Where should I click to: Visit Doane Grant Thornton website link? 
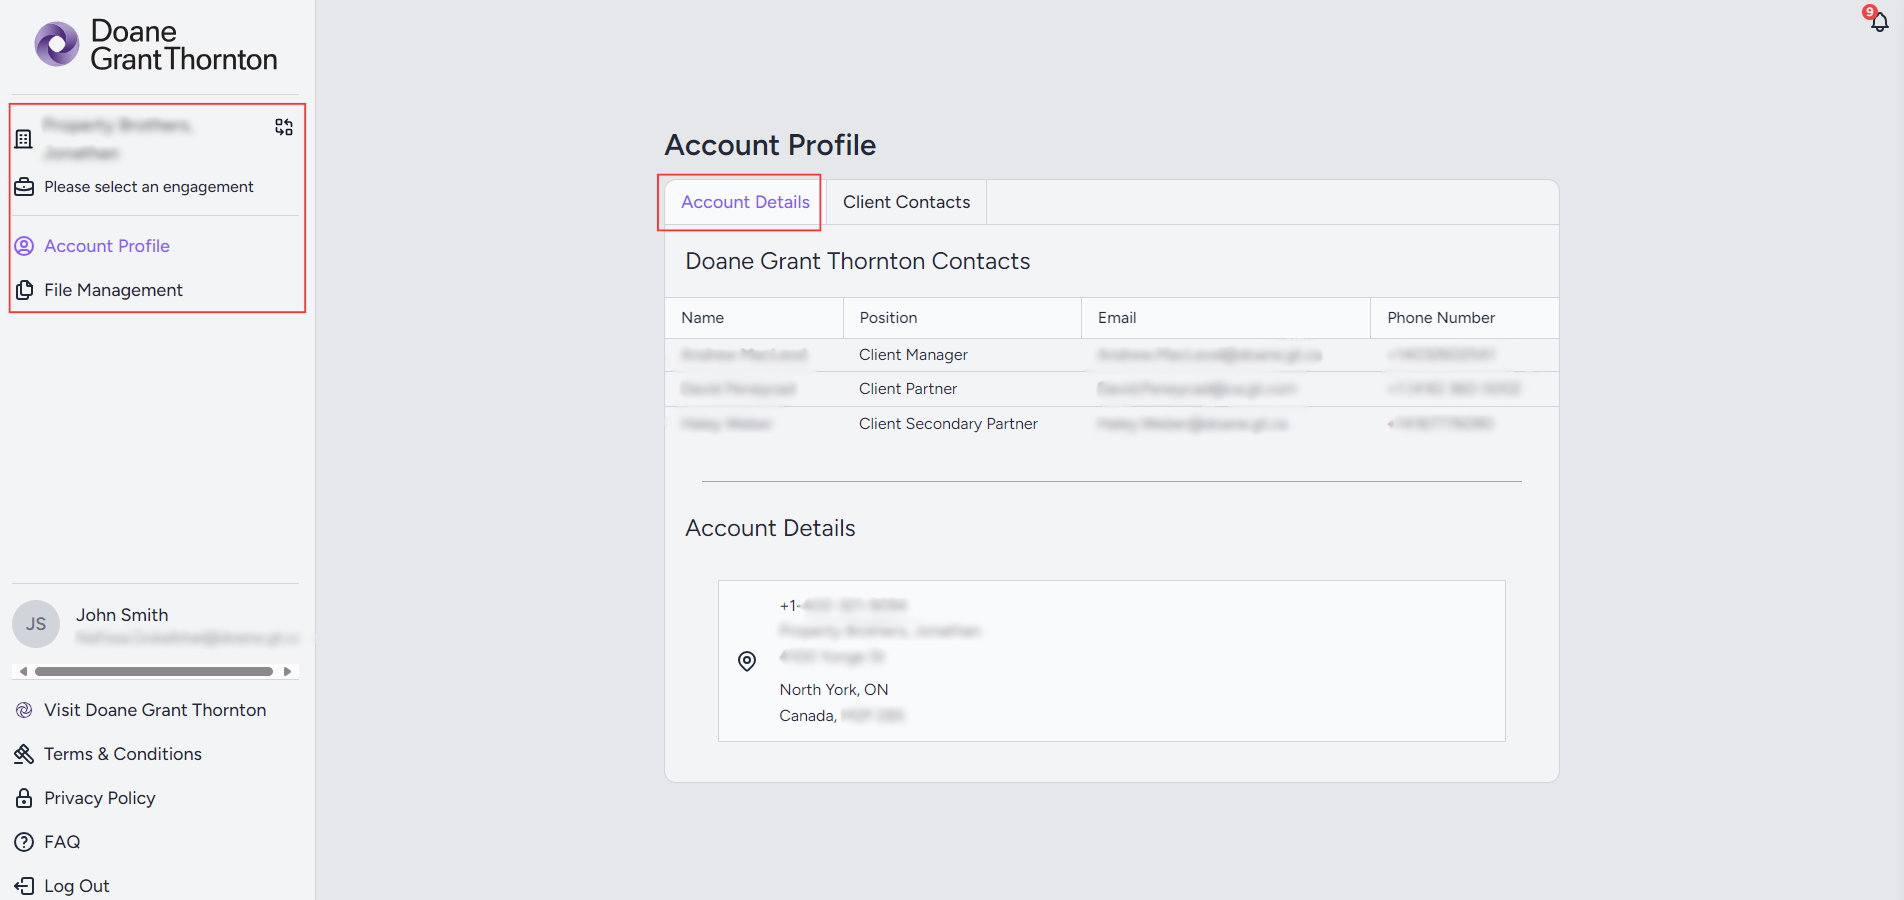coord(155,710)
